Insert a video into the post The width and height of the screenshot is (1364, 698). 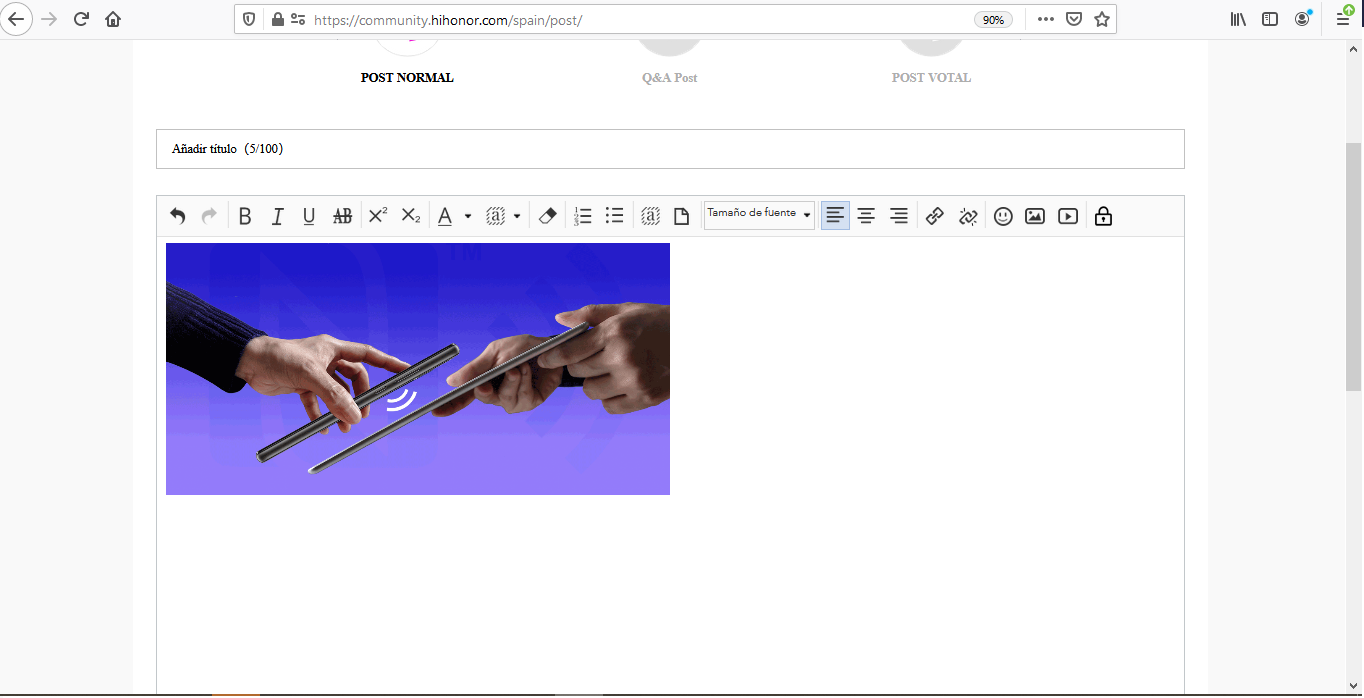(1068, 216)
